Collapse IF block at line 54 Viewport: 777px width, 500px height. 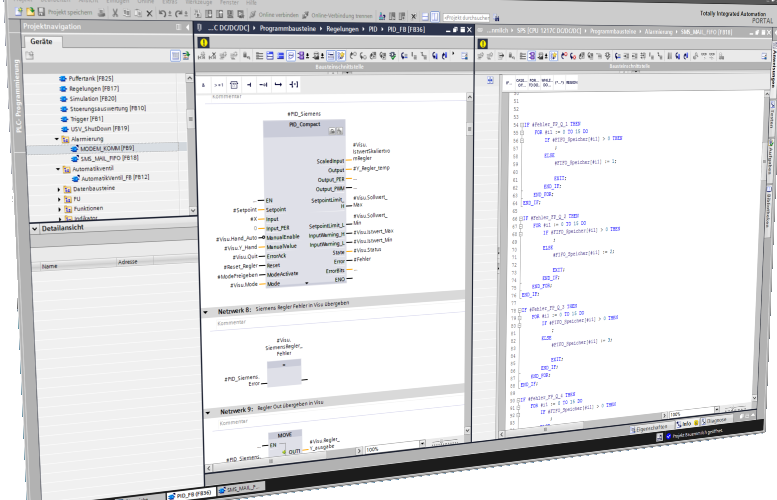tap(521, 125)
